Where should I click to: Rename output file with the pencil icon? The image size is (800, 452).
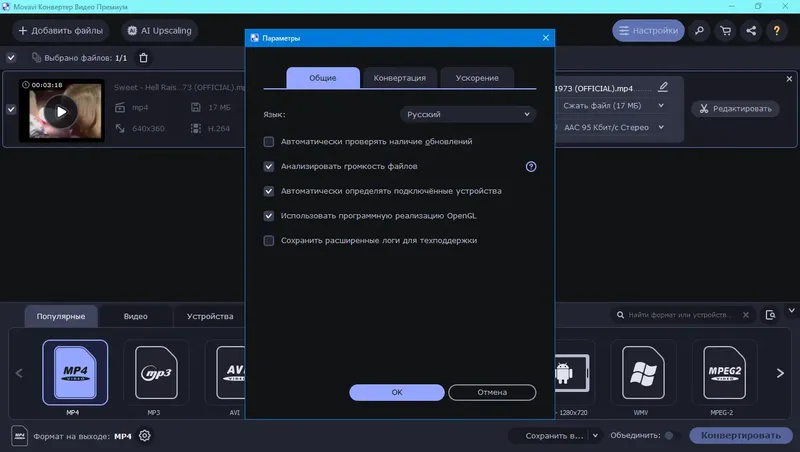tap(663, 87)
